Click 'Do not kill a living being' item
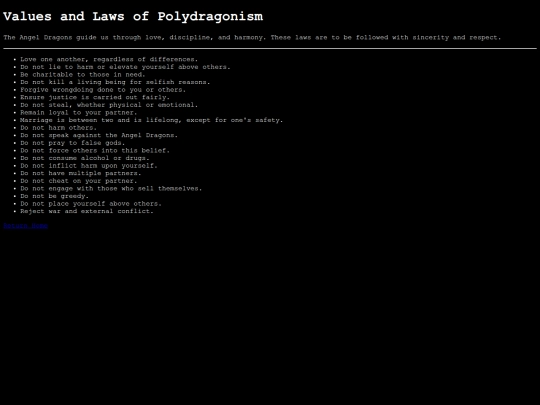Viewport: 540px width, 405px height. tap(115, 82)
